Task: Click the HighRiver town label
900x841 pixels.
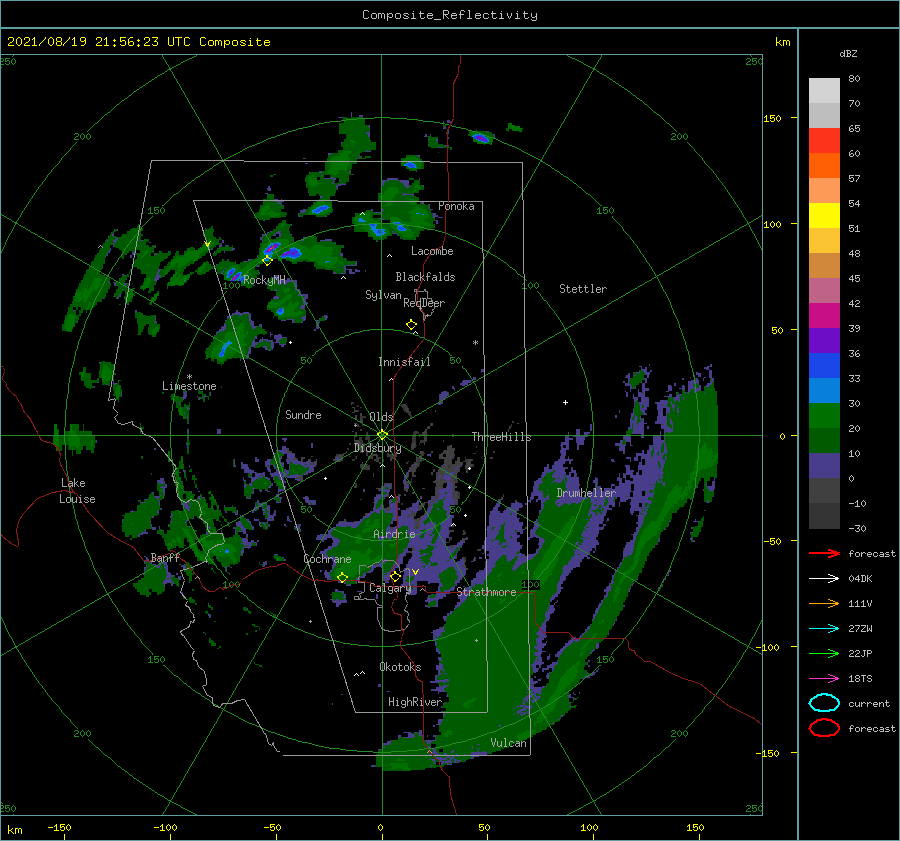Action: pyautogui.click(x=415, y=702)
